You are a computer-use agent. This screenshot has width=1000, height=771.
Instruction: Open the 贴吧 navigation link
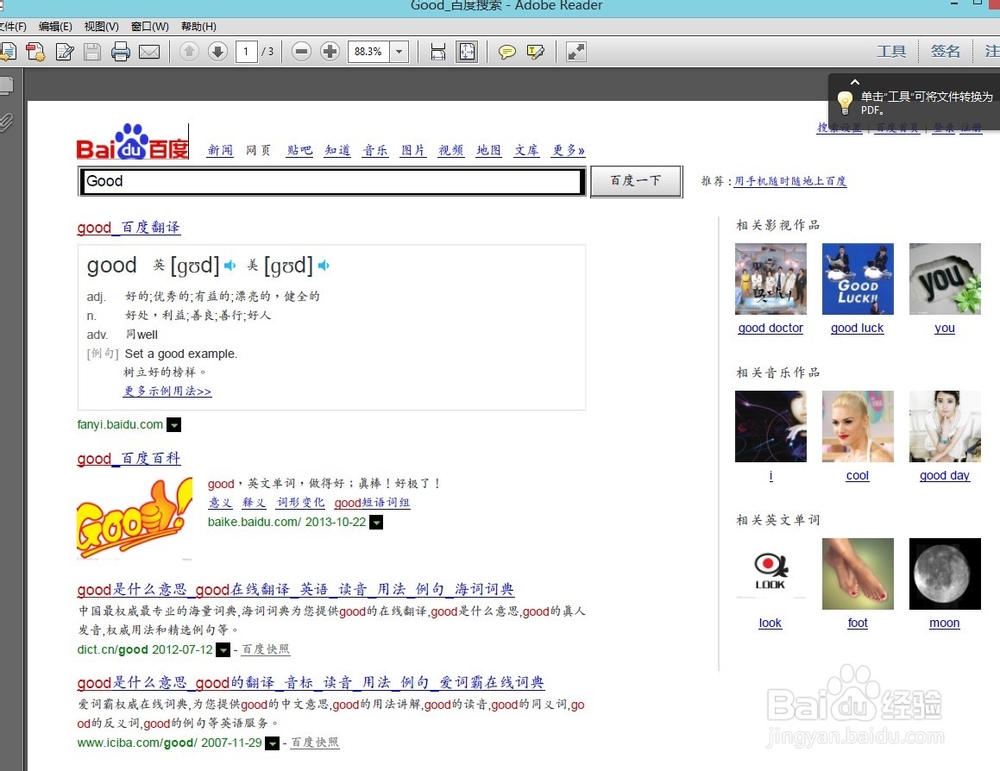point(300,150)
